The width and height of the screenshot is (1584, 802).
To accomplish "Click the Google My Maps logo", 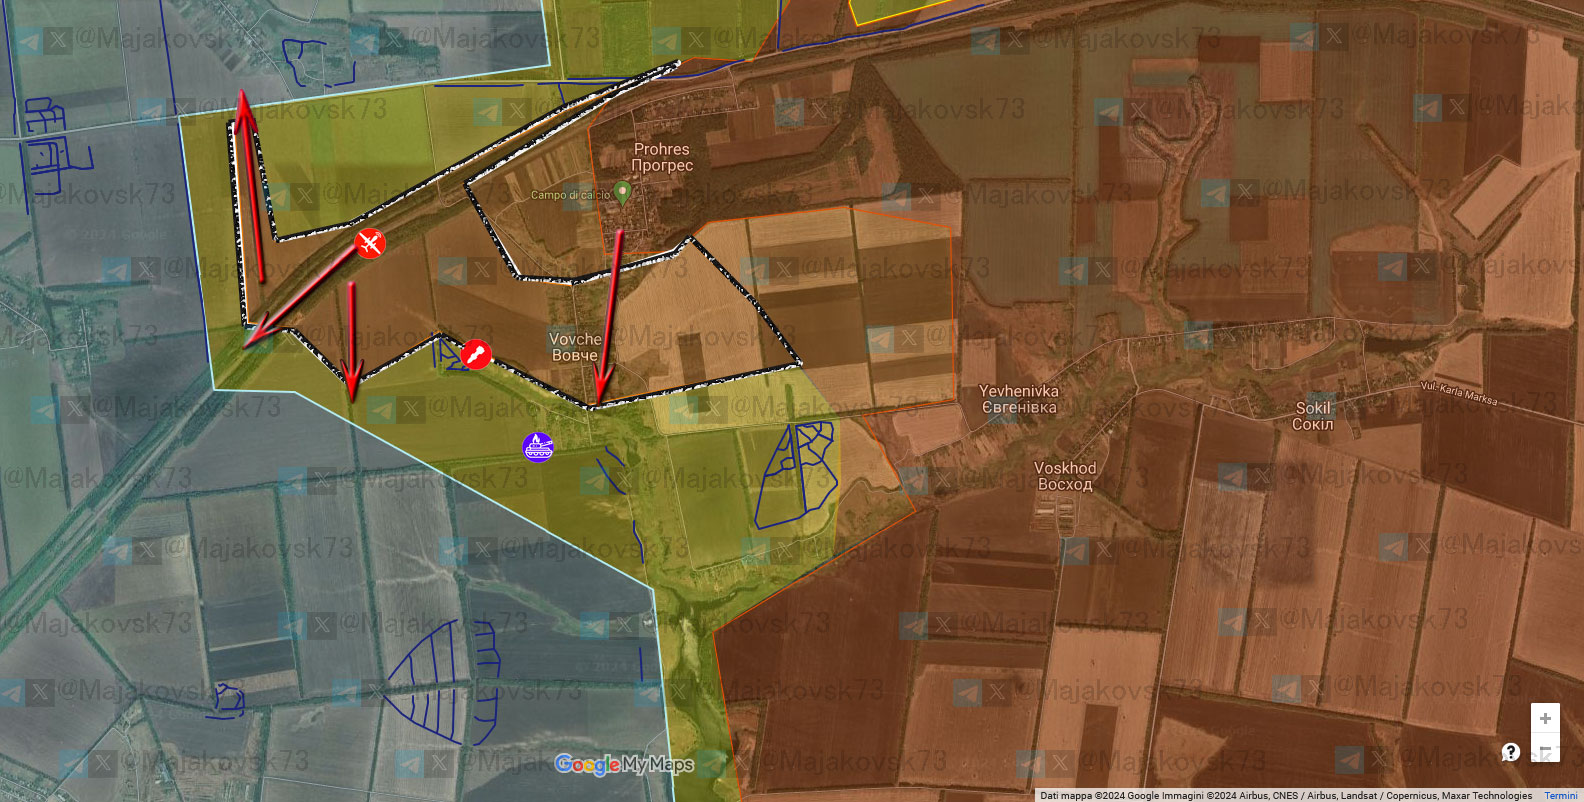I will (x=624, y=765).
